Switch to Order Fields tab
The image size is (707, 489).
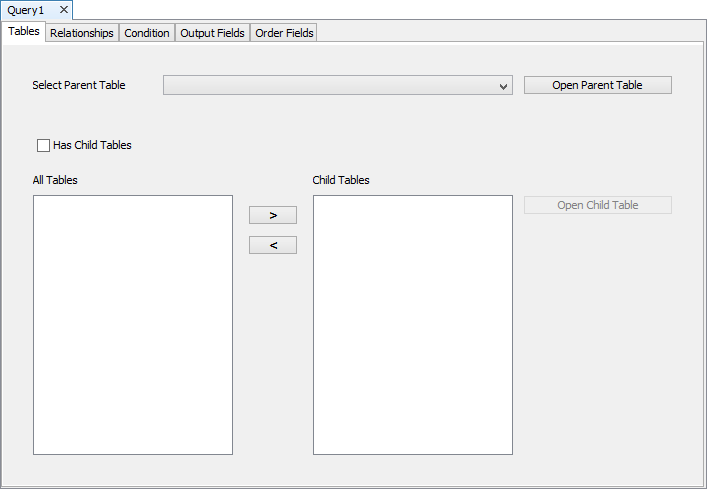pos(284,33)
